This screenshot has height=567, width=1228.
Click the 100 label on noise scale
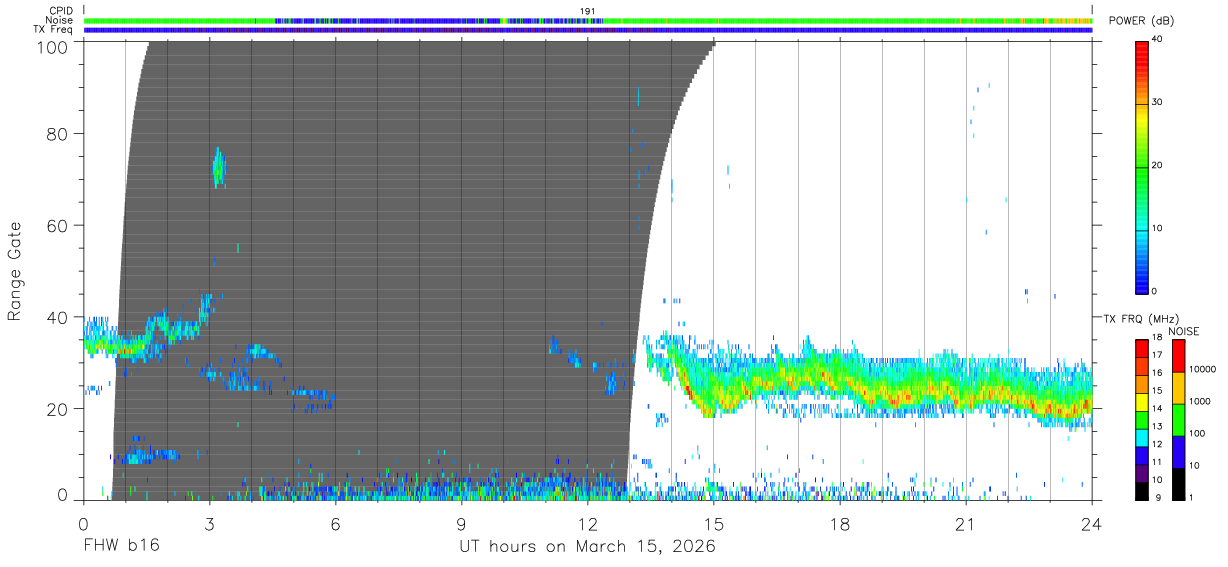1199,433
